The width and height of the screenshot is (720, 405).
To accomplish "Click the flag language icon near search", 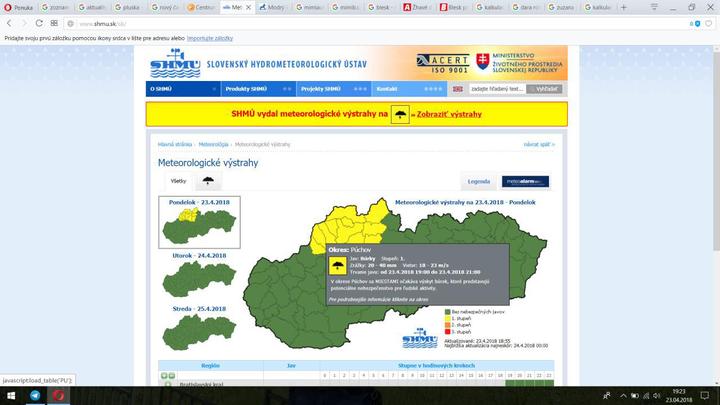I will [459, 88].
